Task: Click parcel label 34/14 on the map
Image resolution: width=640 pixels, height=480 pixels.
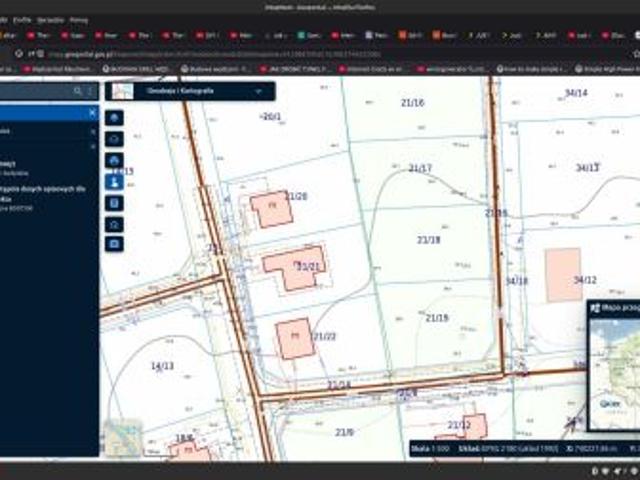Action: pos(576,93)
